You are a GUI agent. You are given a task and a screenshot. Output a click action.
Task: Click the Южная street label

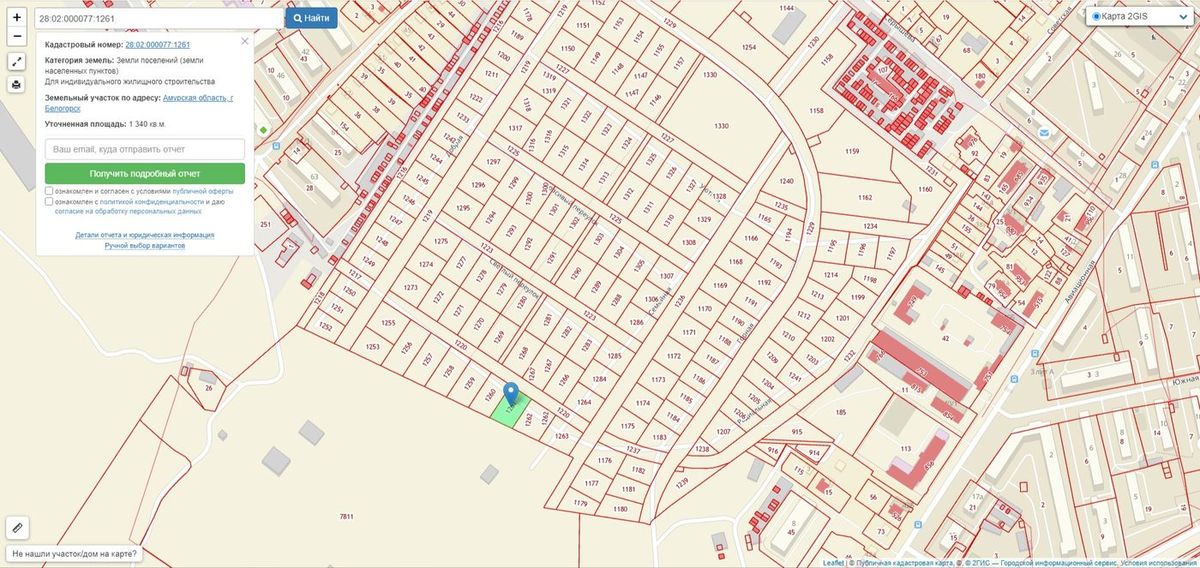click(1185, 381)
